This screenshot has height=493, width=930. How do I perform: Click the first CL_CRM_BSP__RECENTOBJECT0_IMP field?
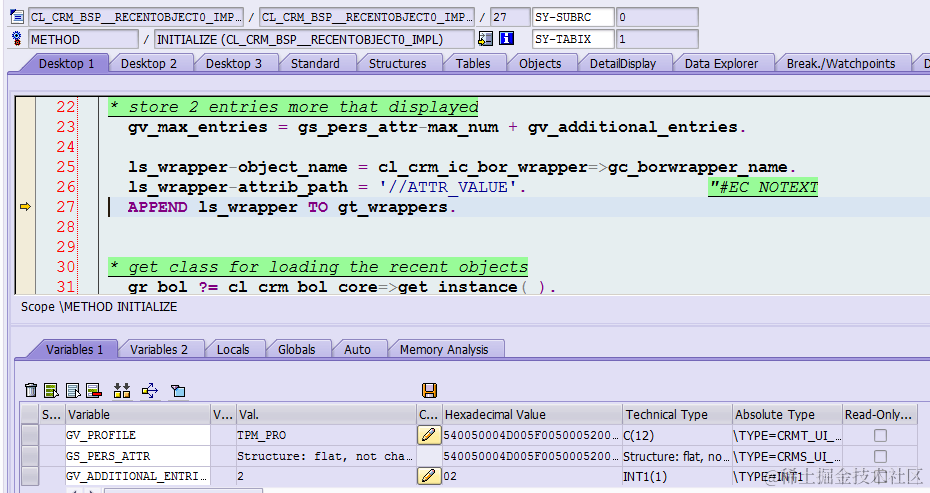[x=136, y=17]
